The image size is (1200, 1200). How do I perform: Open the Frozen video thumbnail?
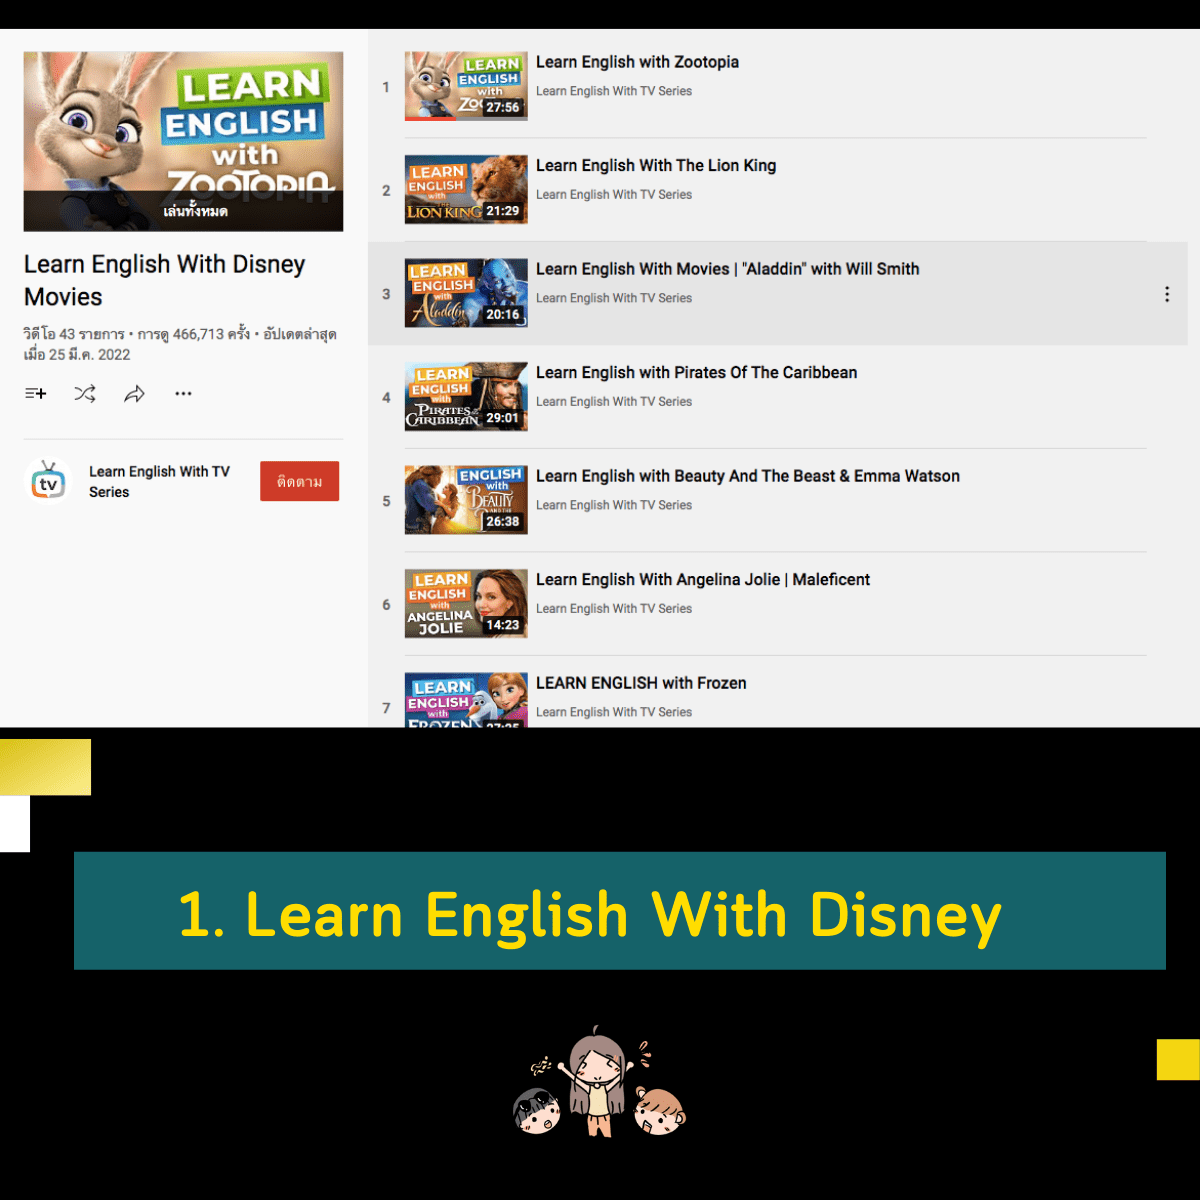click(x=466, y=700)
